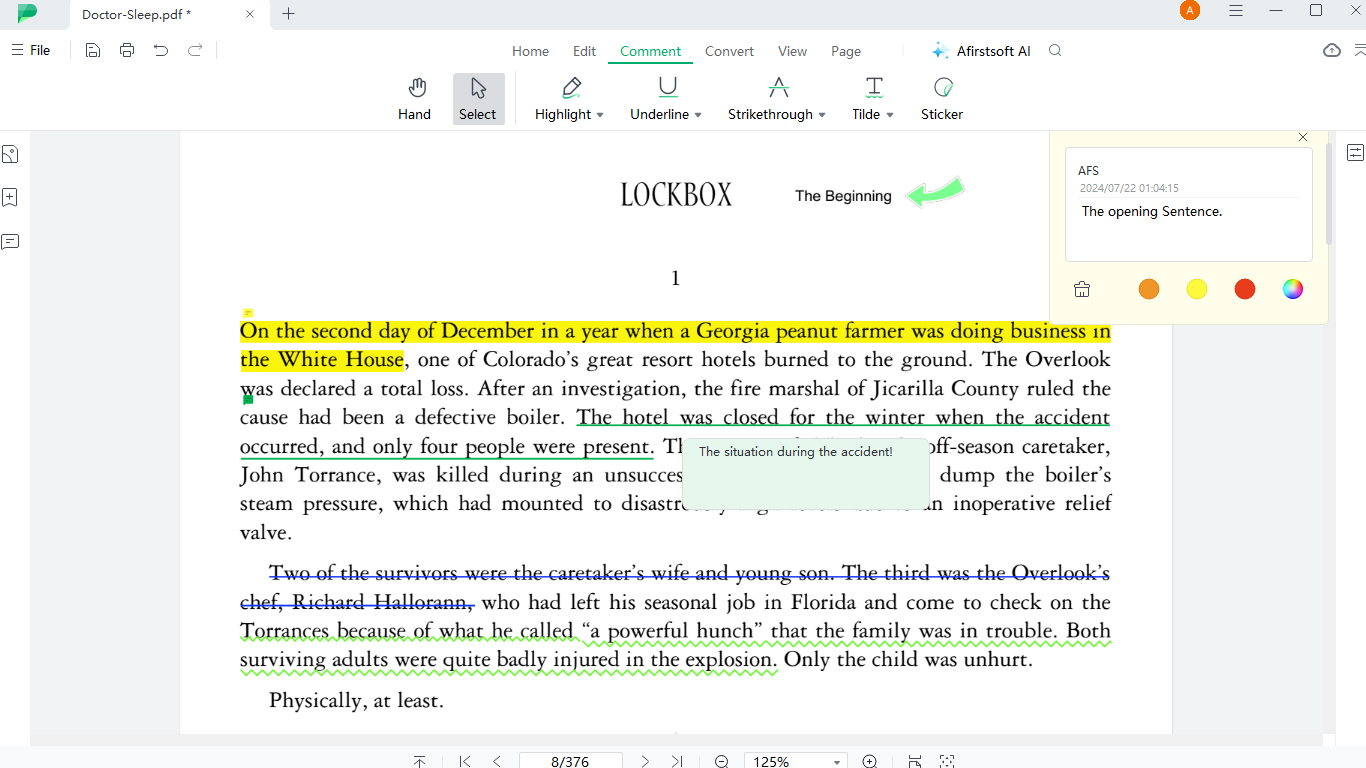Viewport: 1366px width, 768px height.
Task: Click 'The Beginning' text annotation
Action: pos(843,196)
